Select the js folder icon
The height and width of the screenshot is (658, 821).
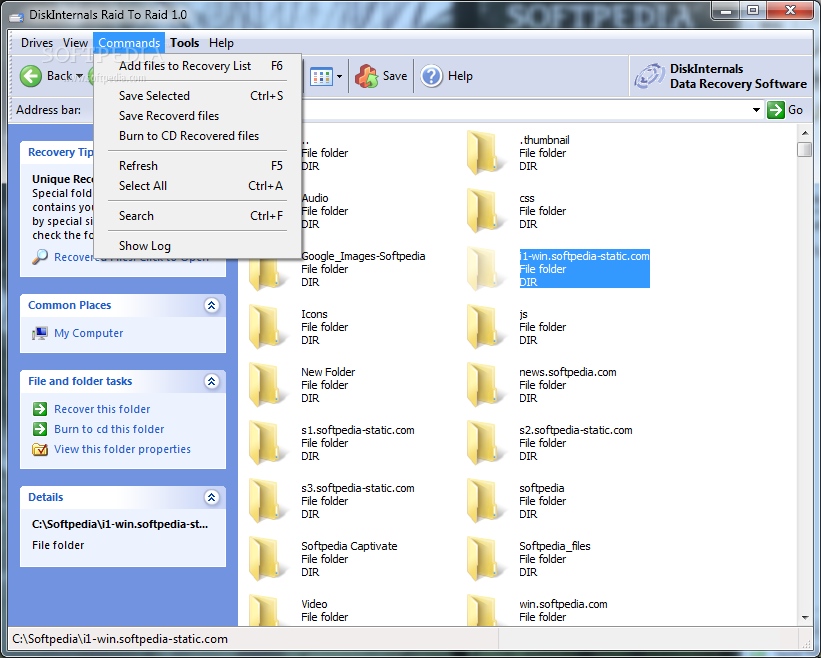(484, 327)
